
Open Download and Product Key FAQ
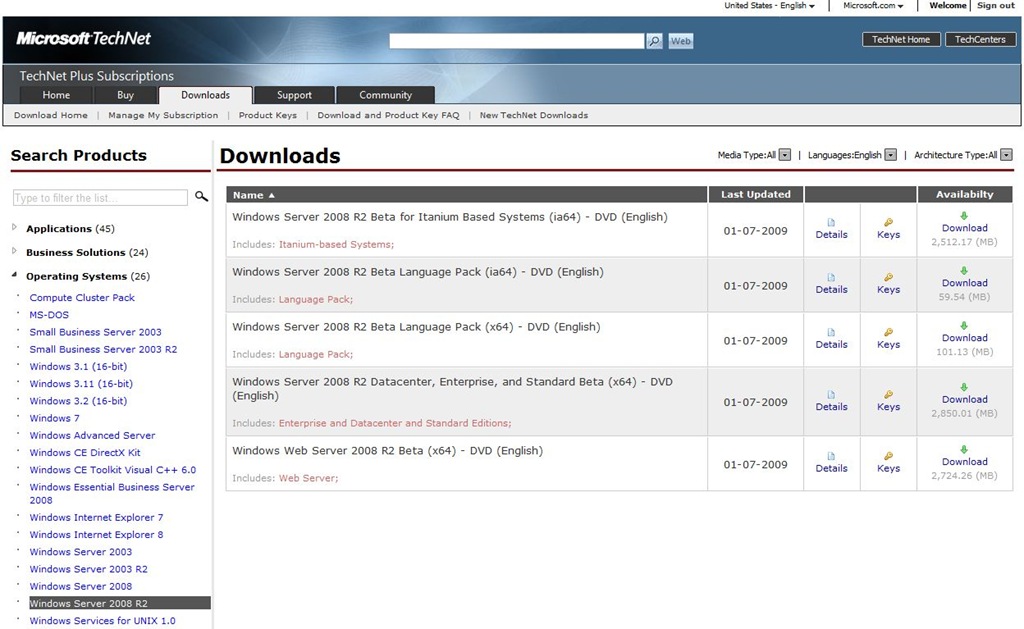pos(389,115)
